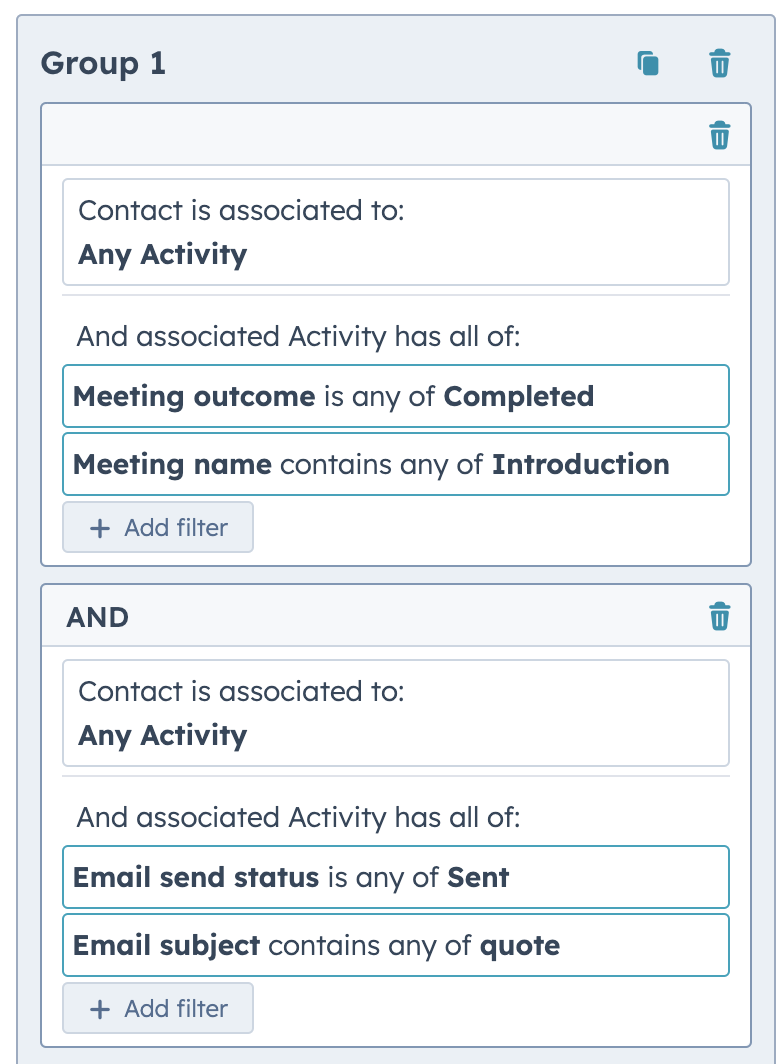Delete Group 1 using its trash icon
The width and height of the screenshot is (782, 1064).
pos(719,64)
